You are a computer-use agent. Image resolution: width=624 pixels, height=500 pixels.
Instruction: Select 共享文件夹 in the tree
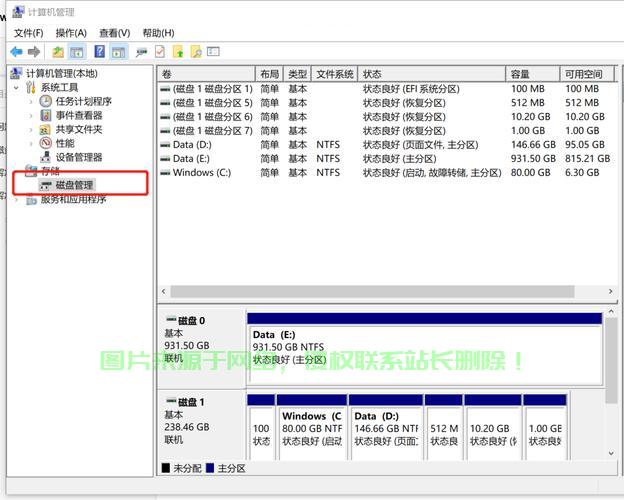click(79, 129)
